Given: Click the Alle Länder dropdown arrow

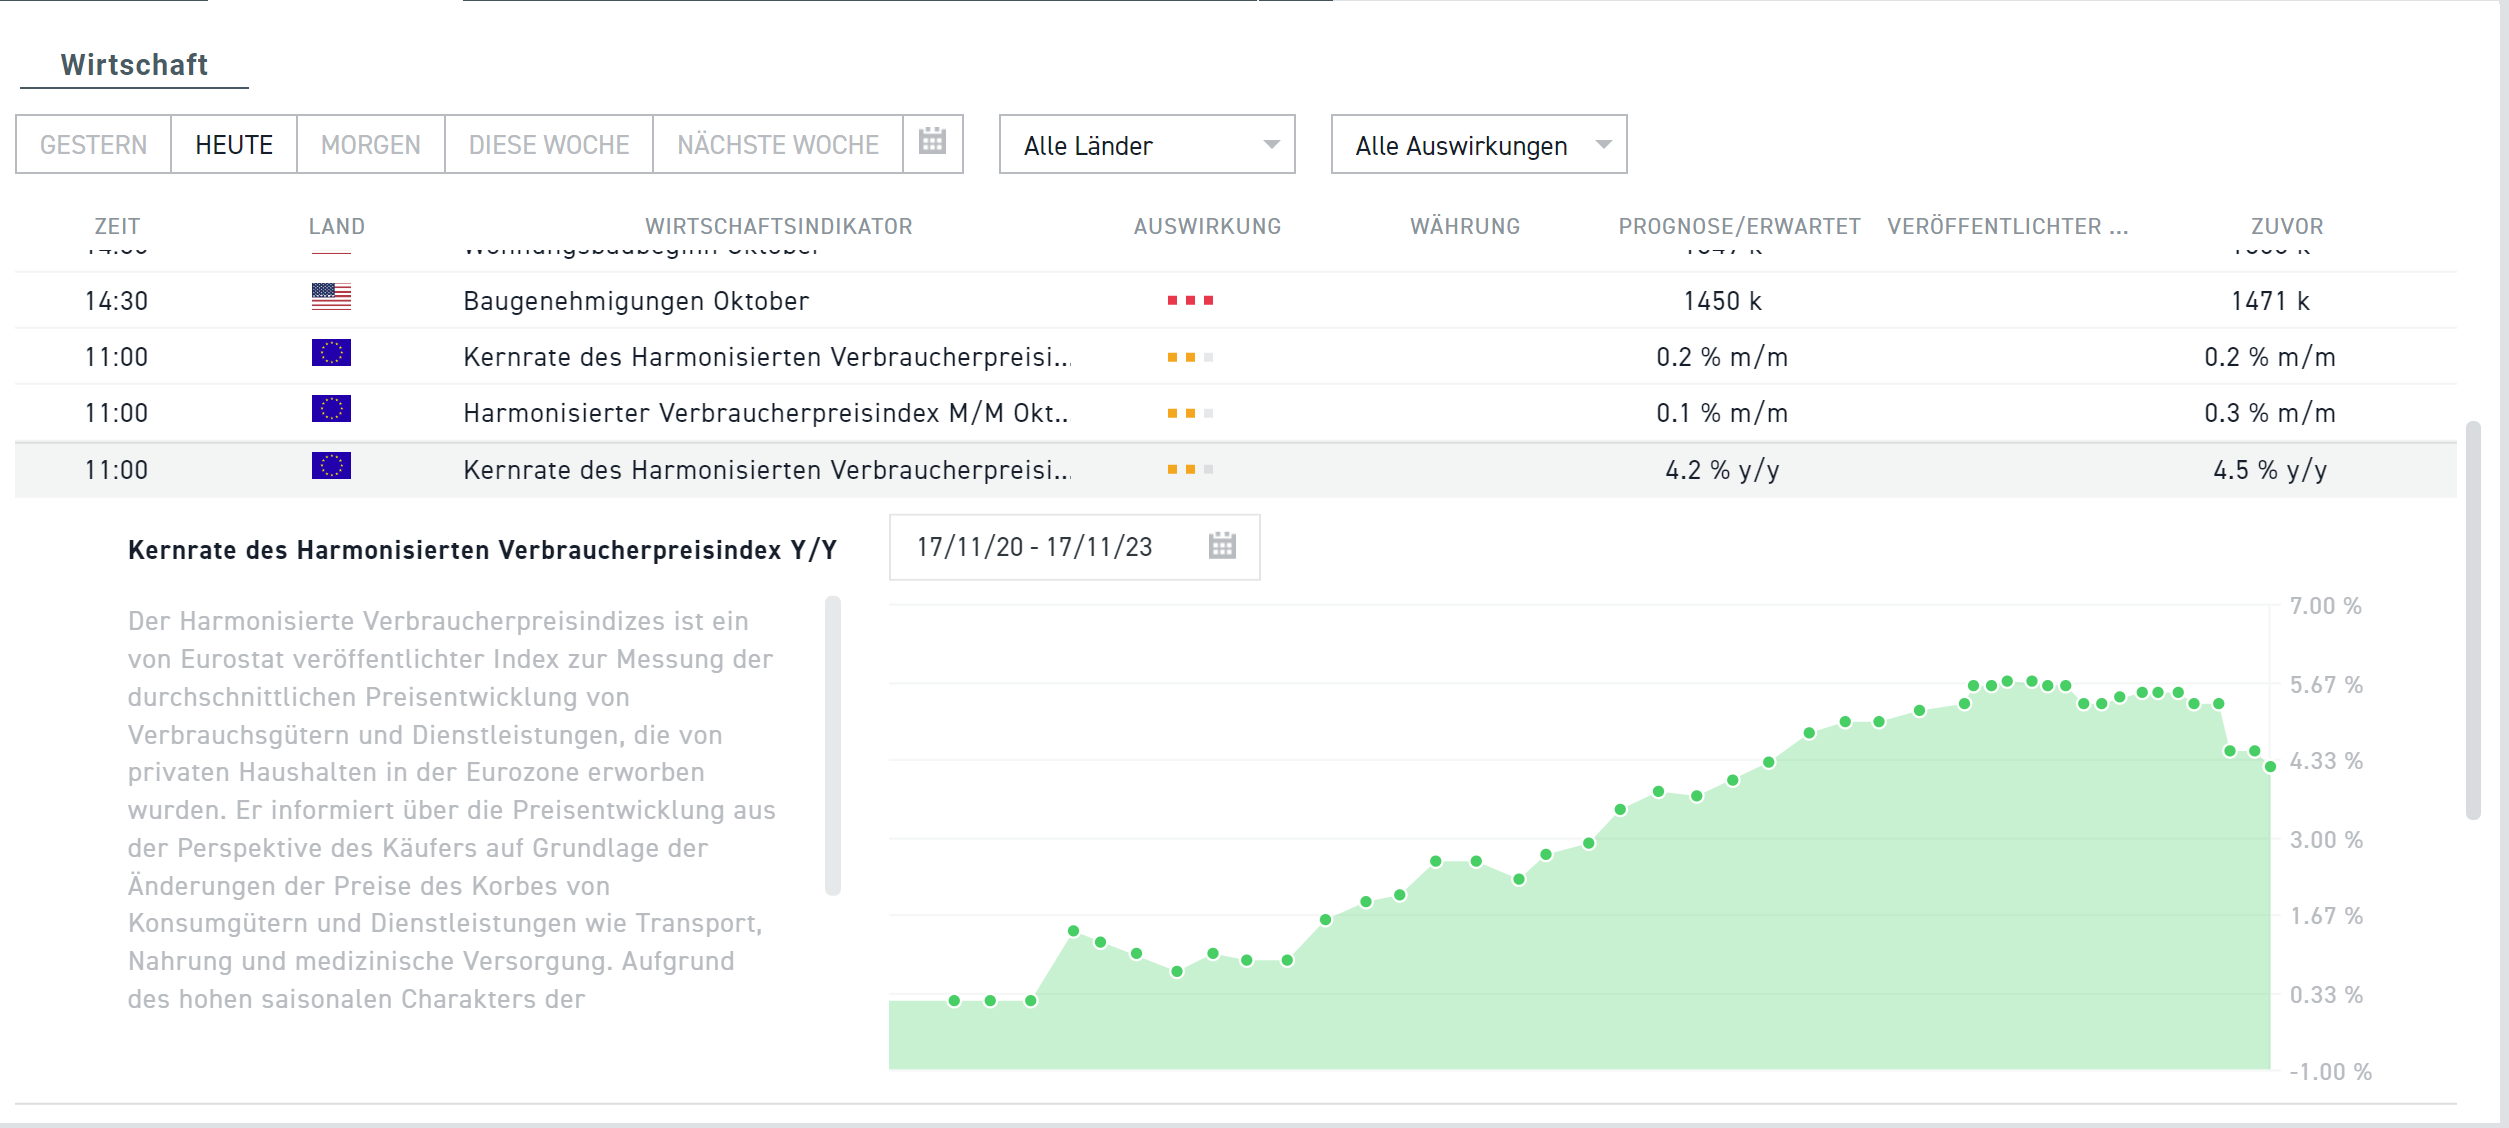Looking at the screenshot, I should [1271, 145].
